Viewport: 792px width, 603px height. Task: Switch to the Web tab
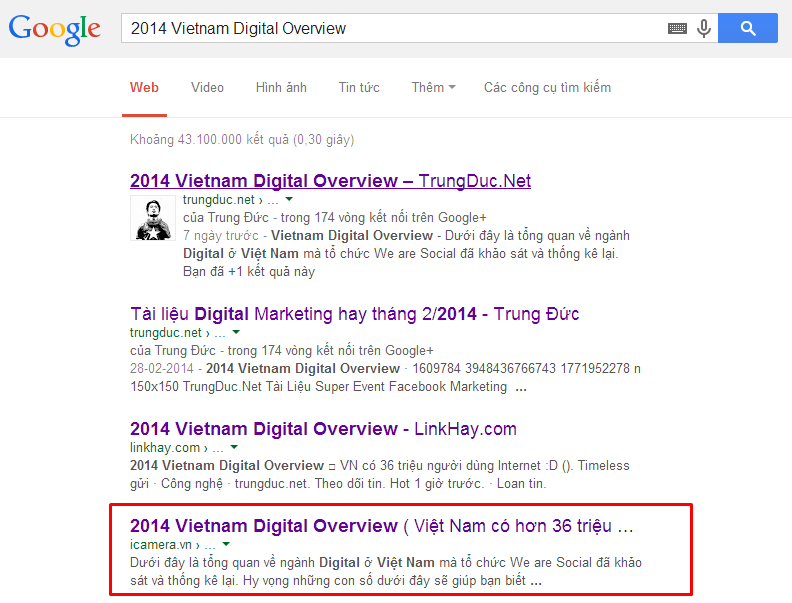coord(144,87)
